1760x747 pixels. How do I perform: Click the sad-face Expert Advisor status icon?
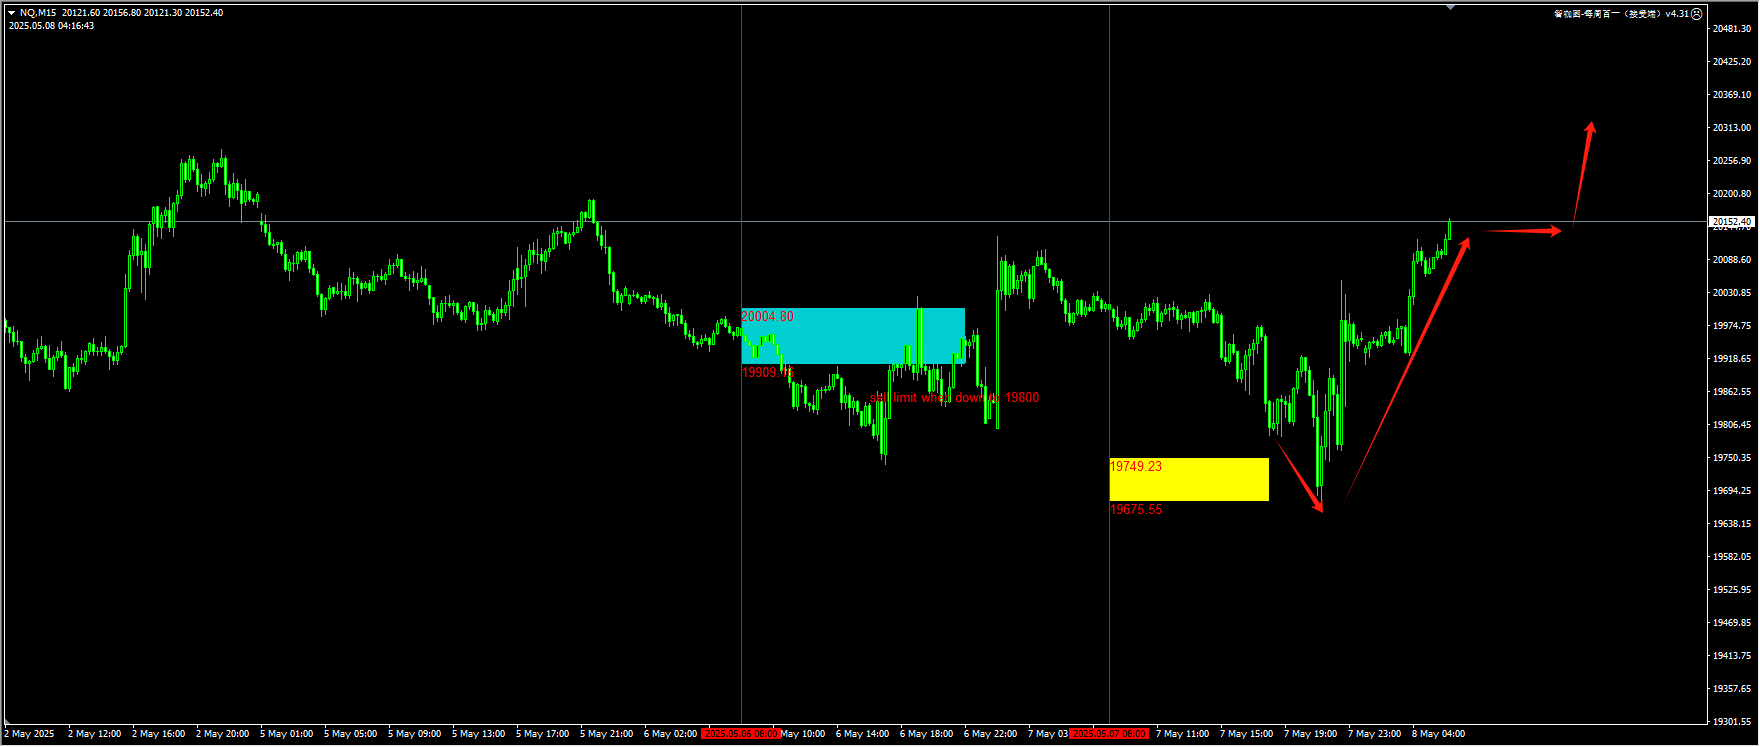(1696, 14)
